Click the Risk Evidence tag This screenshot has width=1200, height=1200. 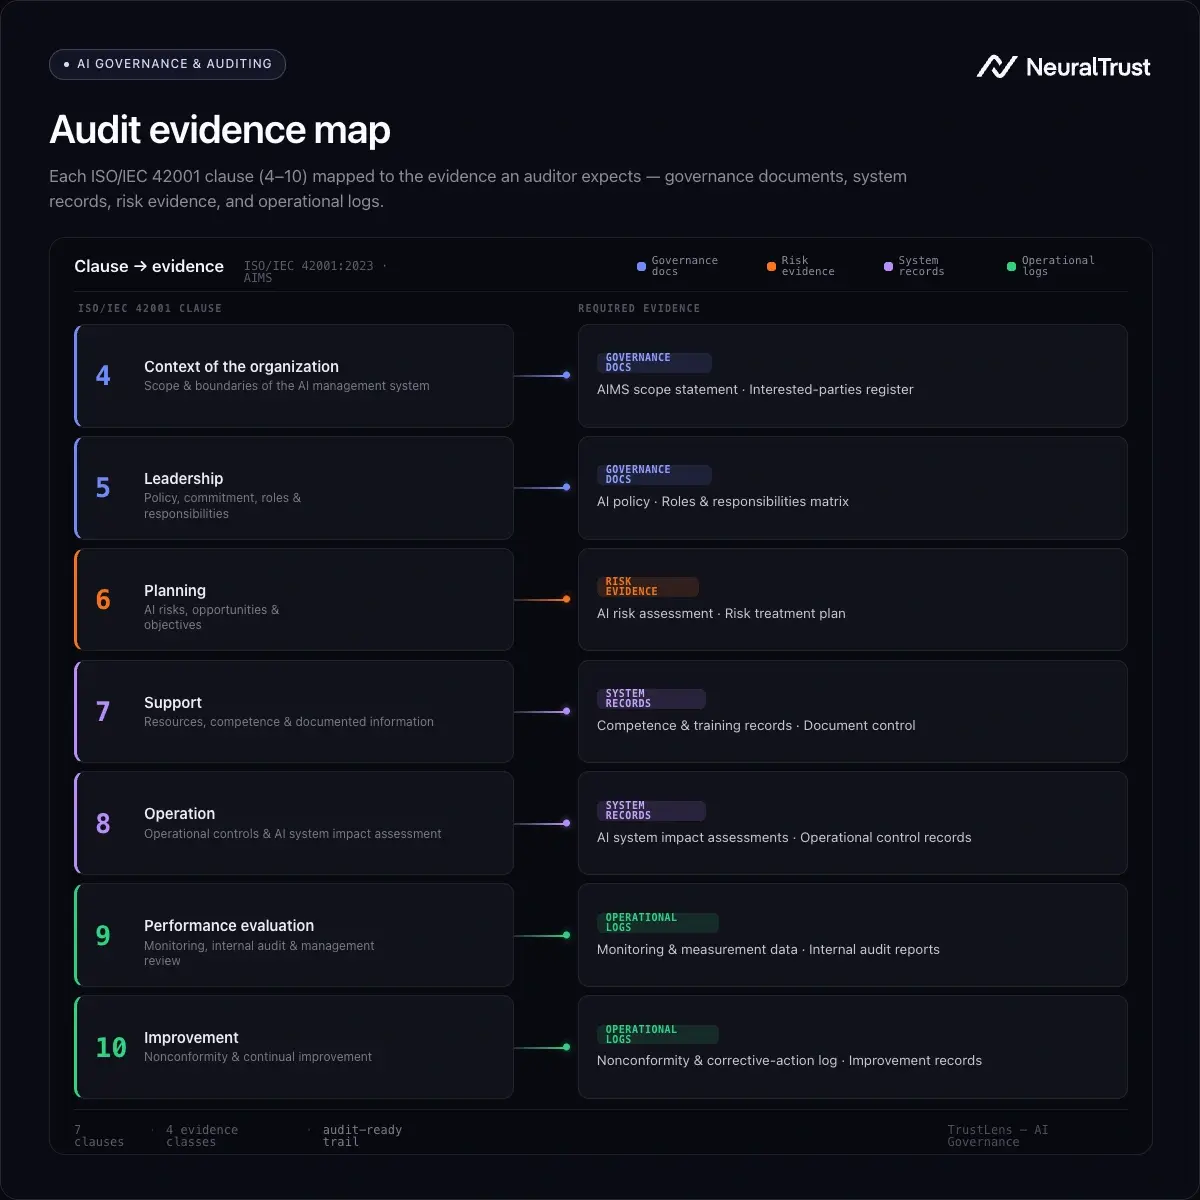[647, 587]
